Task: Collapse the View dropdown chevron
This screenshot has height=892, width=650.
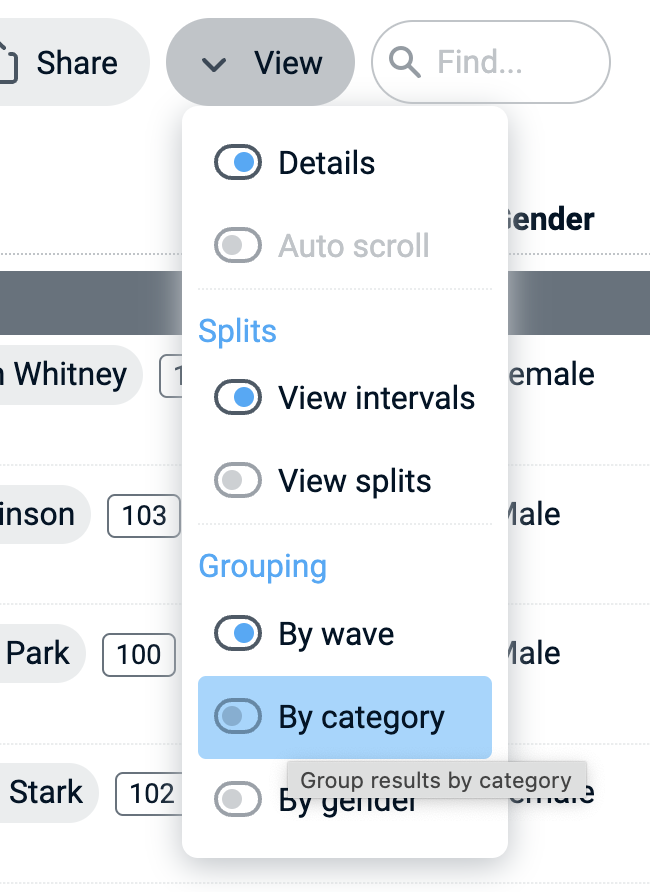Action: tap(213, 65)
